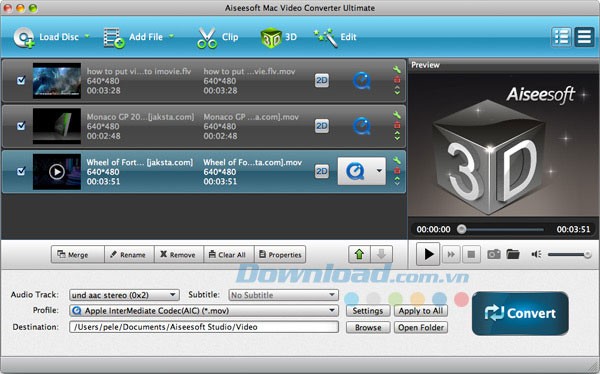The height and width of the screenshot is (374, 600).
Task: Click QuickTime format icon on imovie.flv row
Action: coord(362,81)
